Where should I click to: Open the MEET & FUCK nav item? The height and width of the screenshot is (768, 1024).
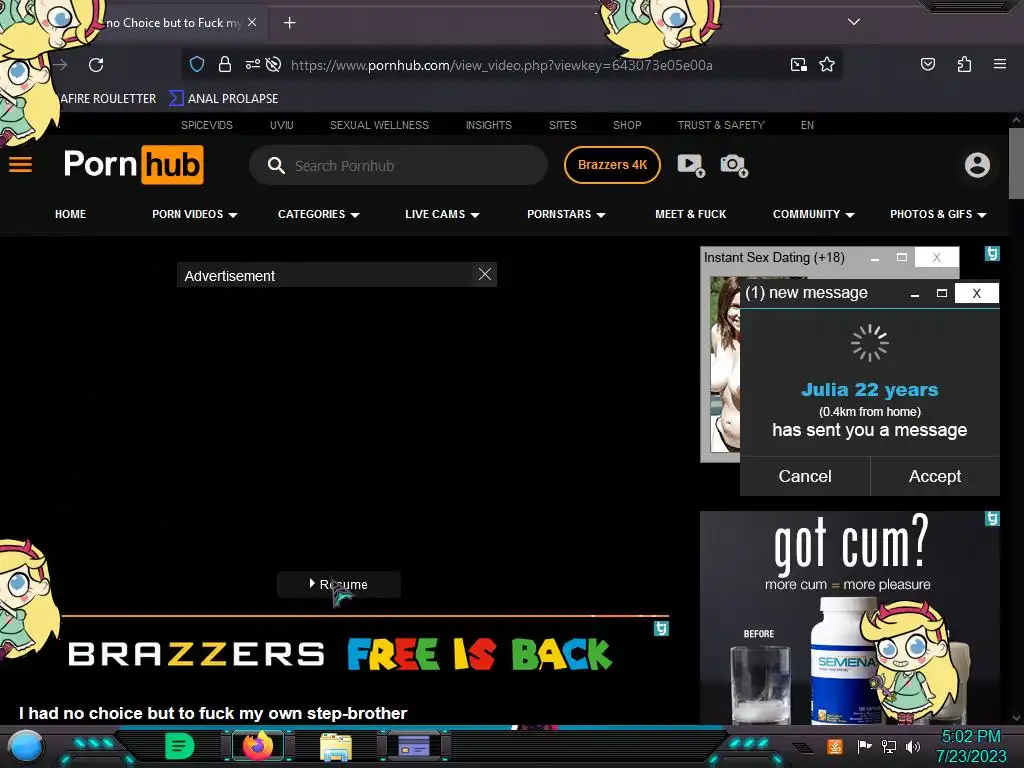(690, 214)
